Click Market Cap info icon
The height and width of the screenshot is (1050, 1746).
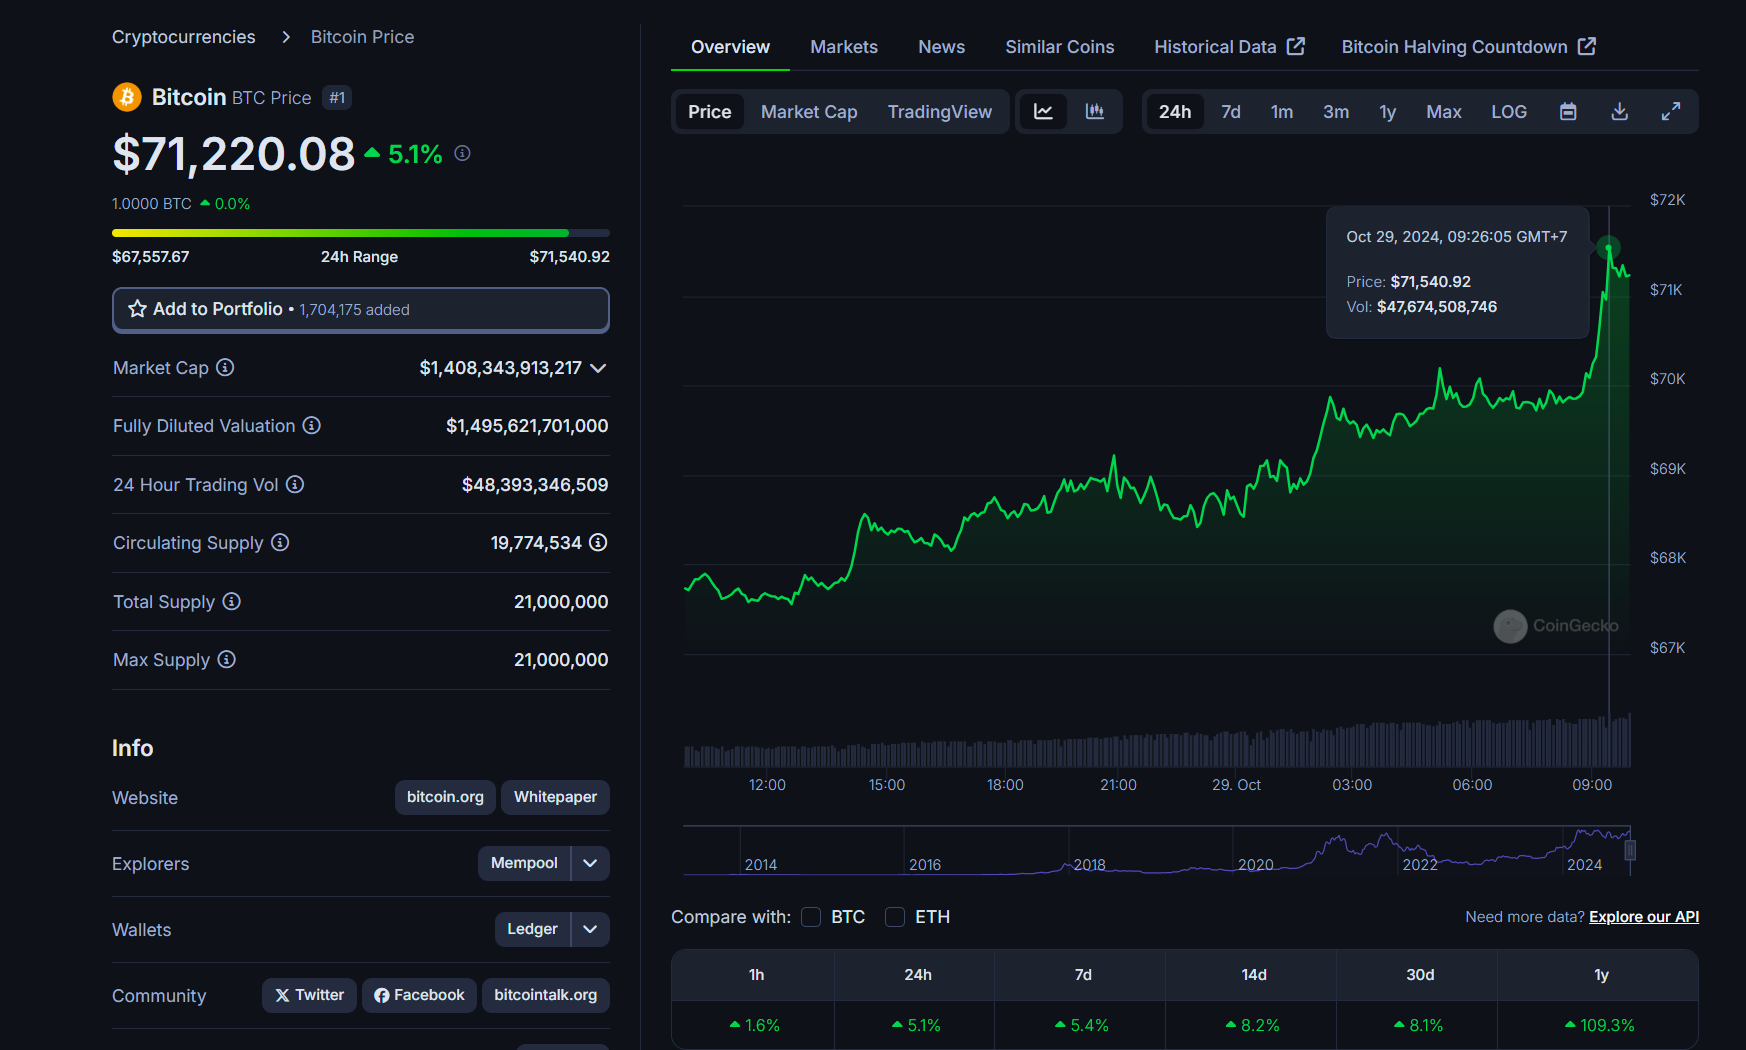pos(225,368)
